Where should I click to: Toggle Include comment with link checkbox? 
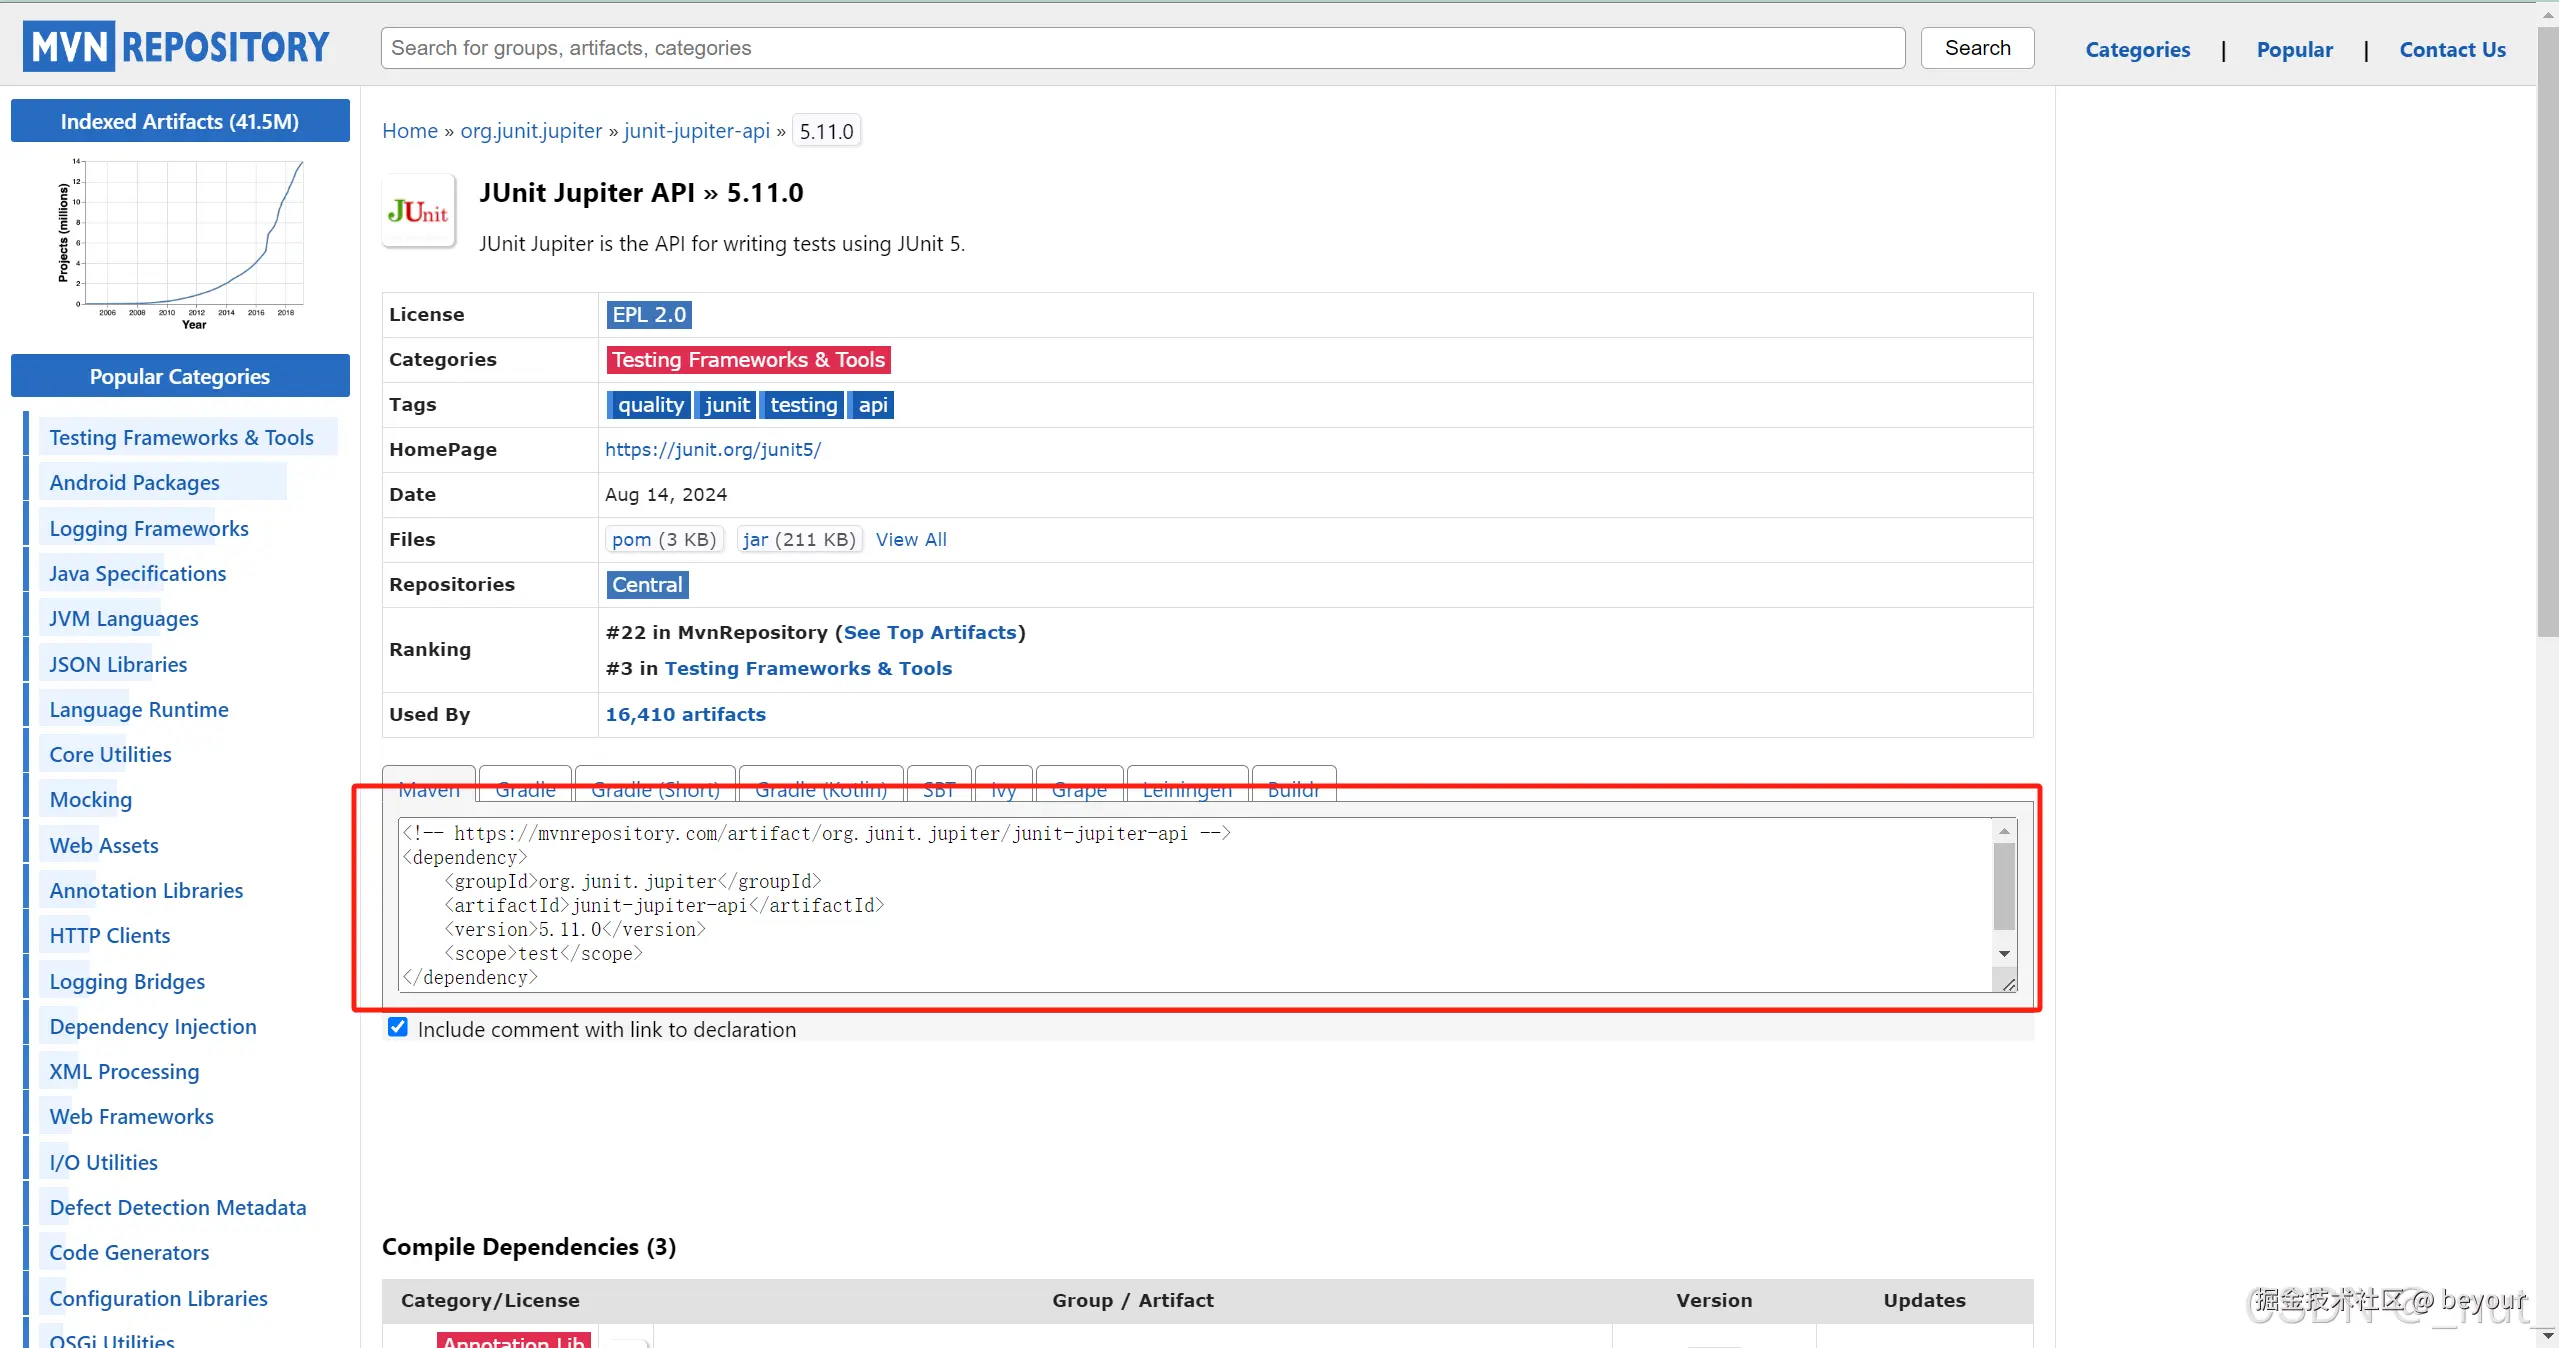coord(398,1027)
